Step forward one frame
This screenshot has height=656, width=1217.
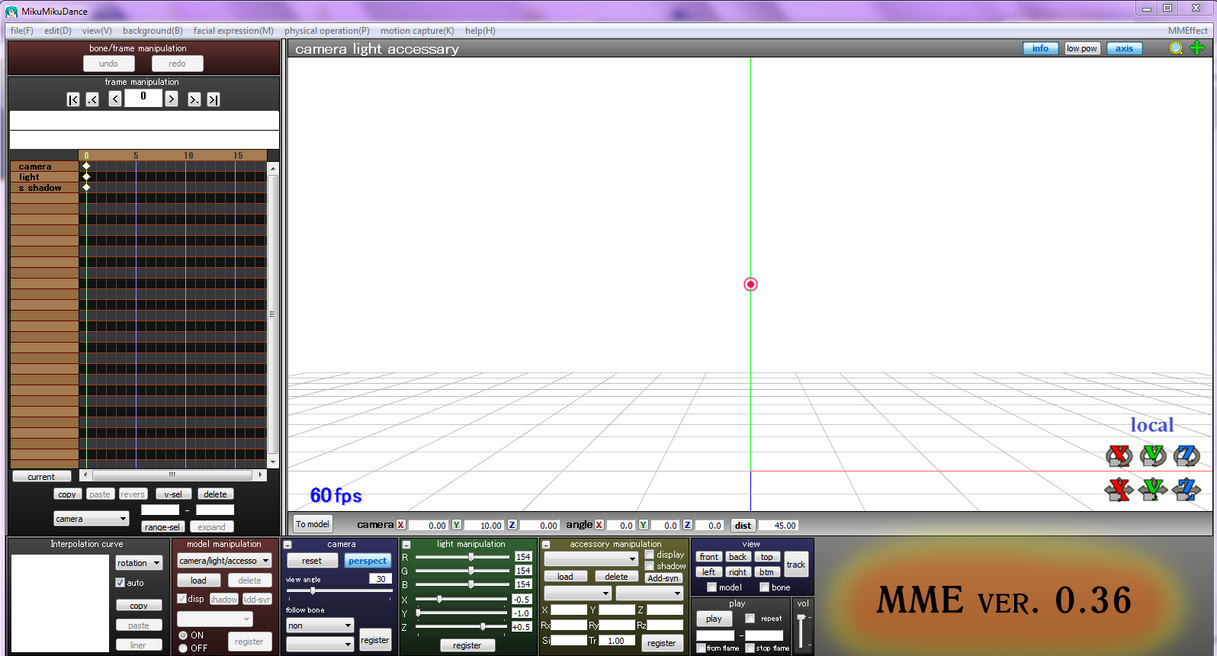tap(171, 99)
